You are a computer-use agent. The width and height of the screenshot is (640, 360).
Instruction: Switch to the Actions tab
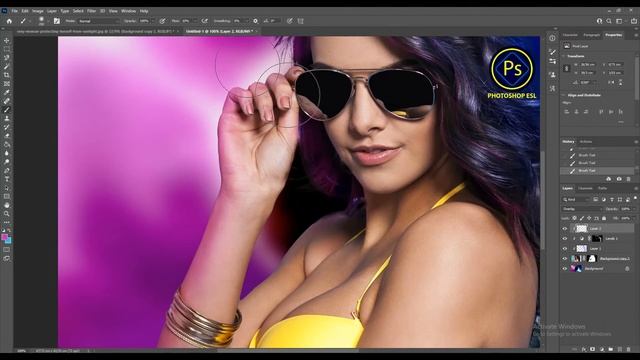tap(586, 142)
